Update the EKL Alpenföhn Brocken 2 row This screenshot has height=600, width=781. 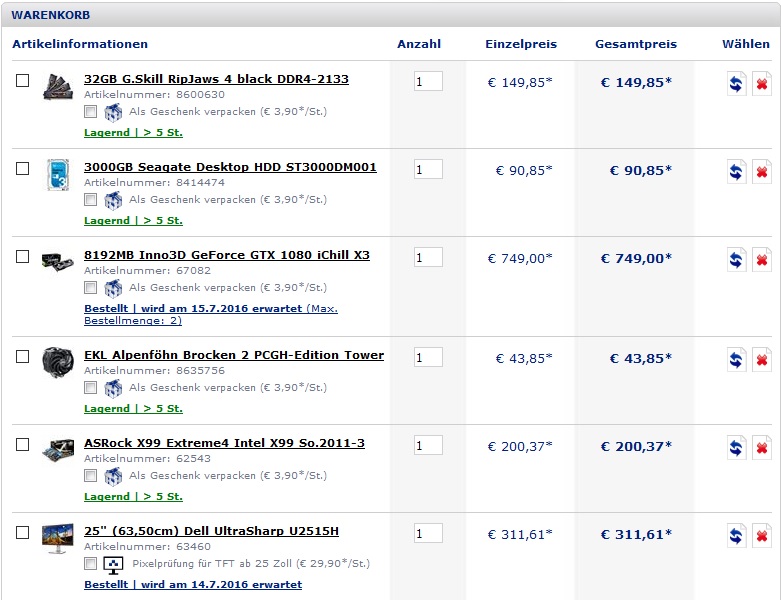[737, 360]
